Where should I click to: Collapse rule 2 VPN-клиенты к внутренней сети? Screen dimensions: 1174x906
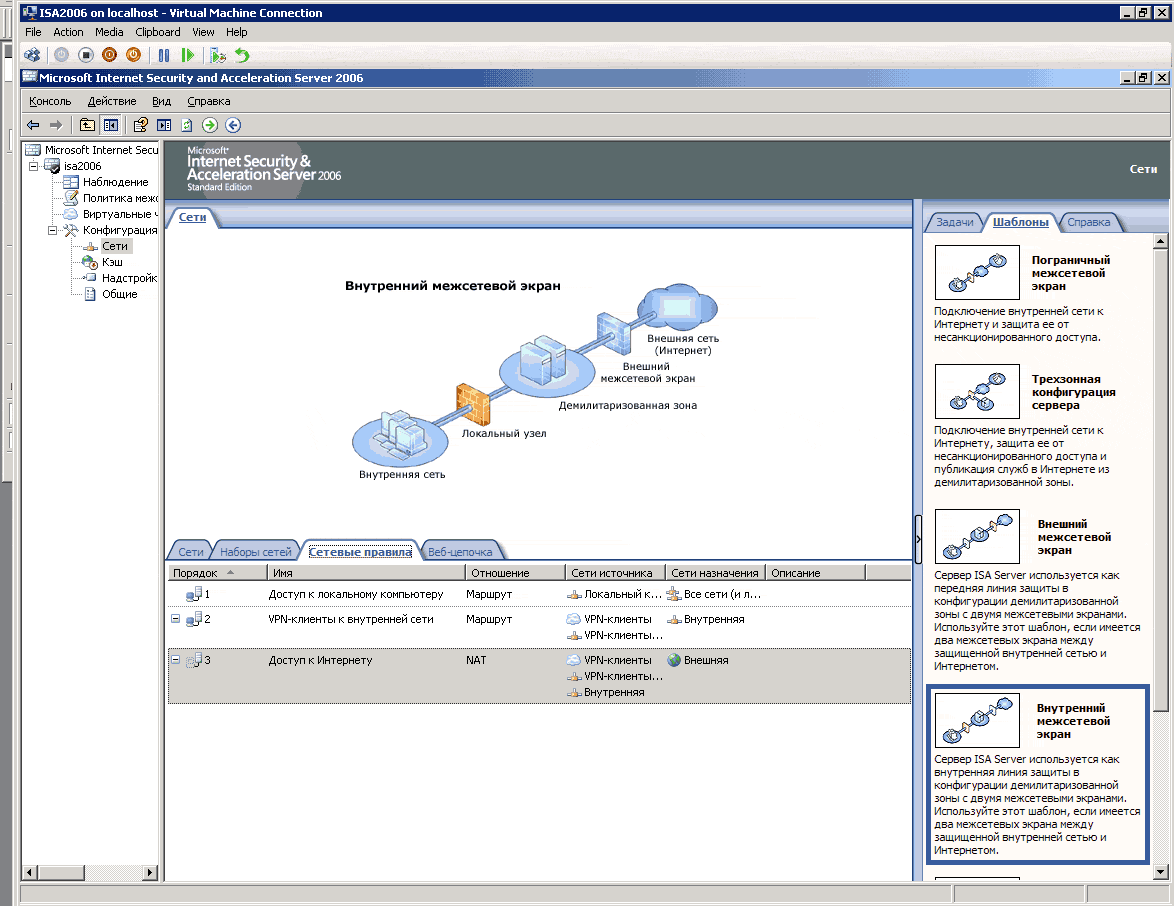(175, 618)
